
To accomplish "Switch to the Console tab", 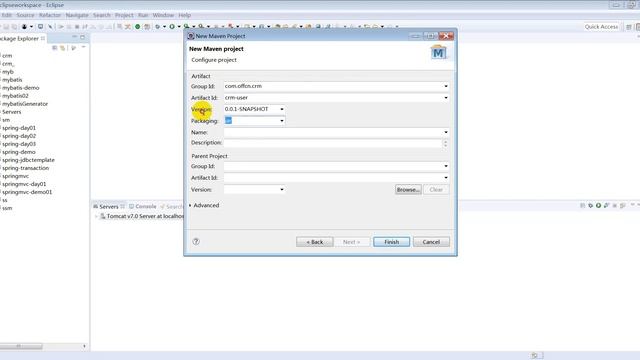I will [143, 207].
